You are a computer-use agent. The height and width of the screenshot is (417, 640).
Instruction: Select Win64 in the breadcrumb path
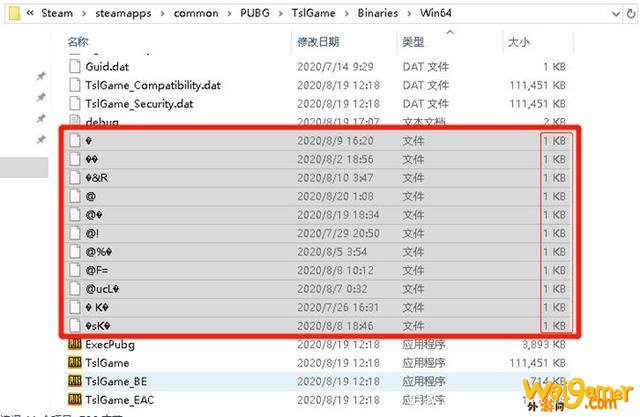tap(436, 13)
